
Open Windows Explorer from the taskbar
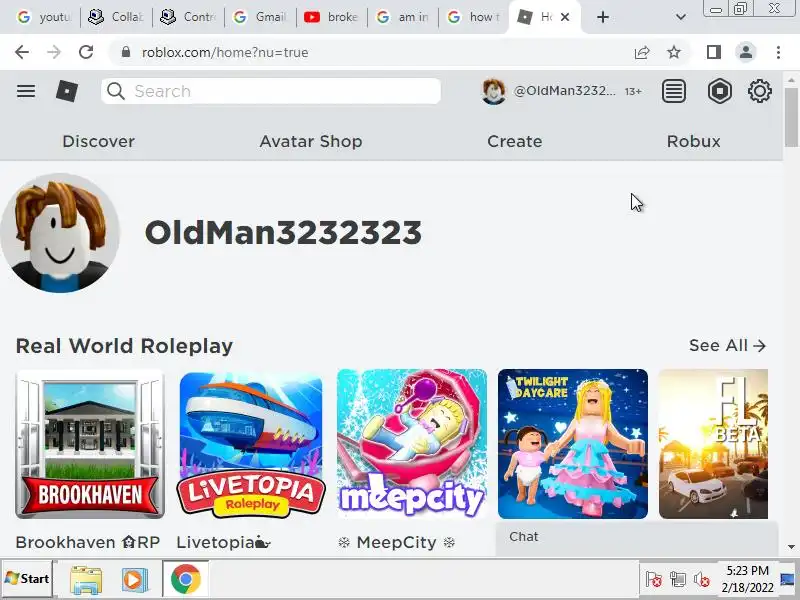coord(86,579)
